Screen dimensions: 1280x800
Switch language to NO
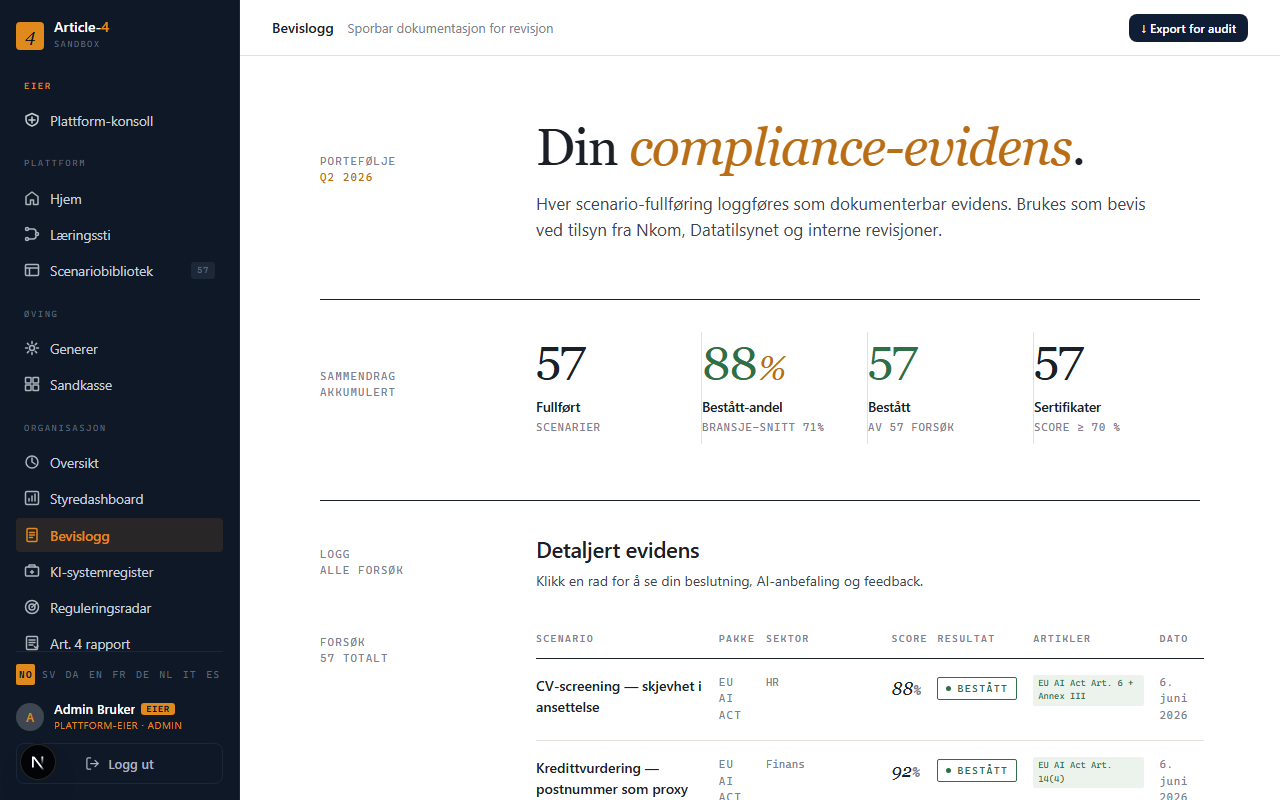pos(25,675)
